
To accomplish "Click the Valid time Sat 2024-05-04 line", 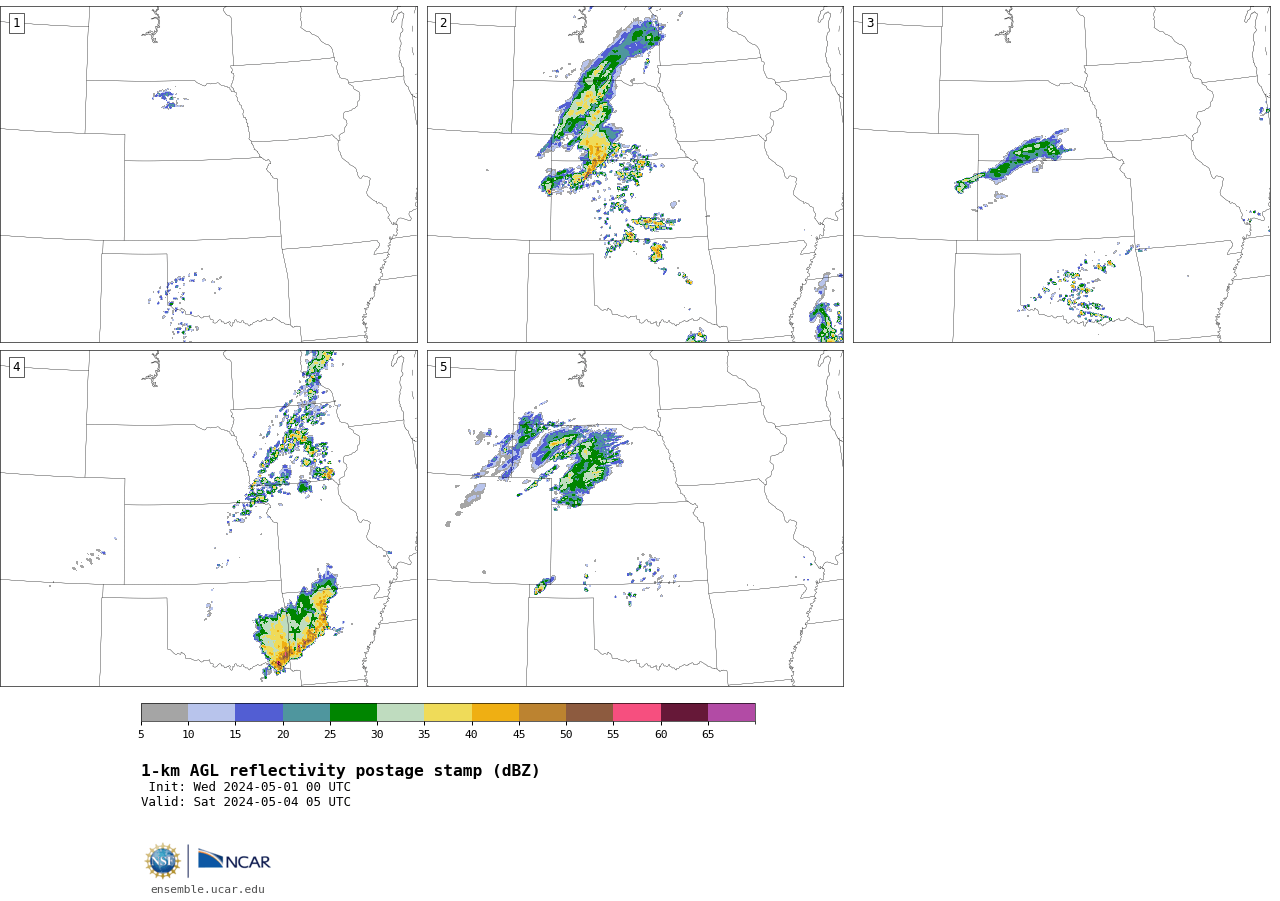I will (246, 802).
